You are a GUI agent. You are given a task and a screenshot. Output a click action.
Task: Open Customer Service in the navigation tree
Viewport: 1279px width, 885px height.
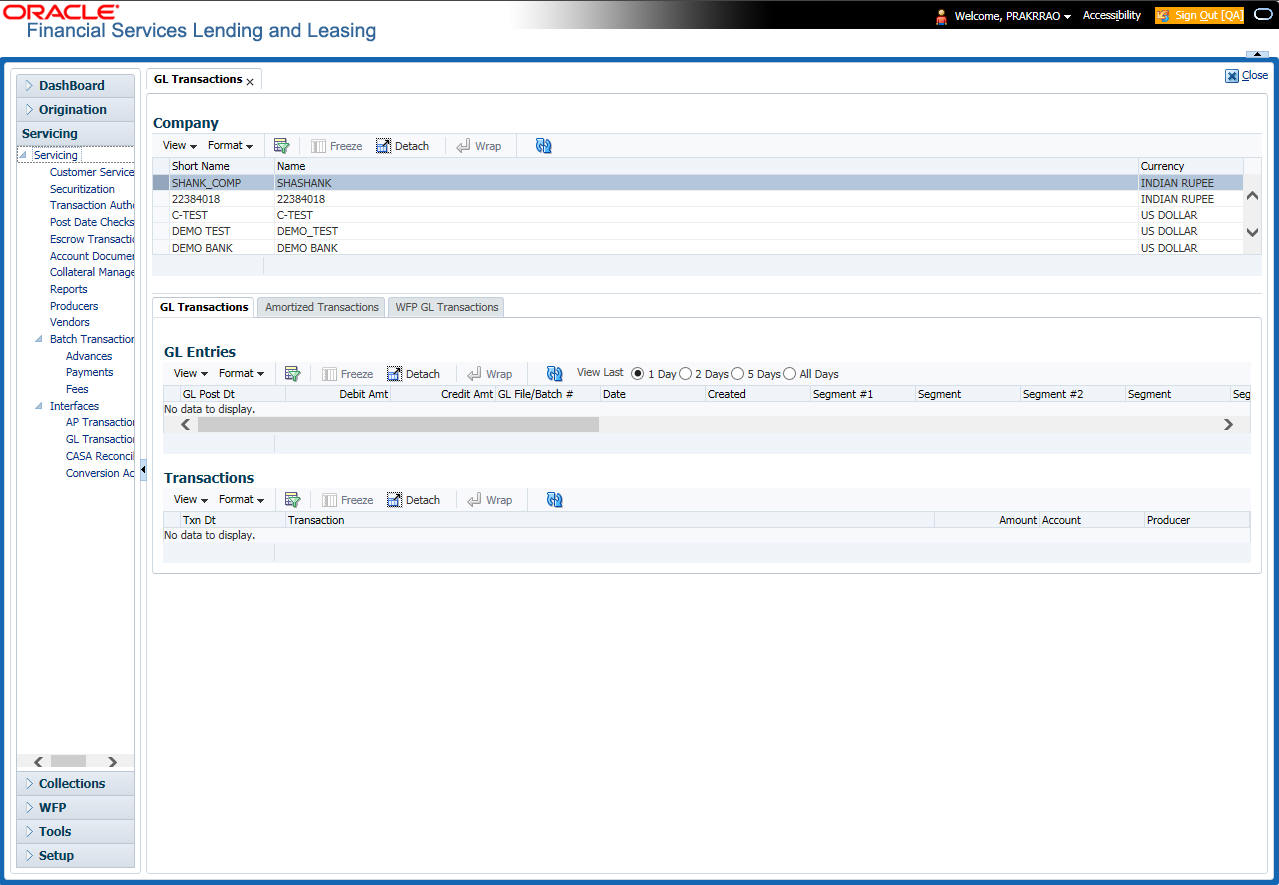tap(92, 172)
